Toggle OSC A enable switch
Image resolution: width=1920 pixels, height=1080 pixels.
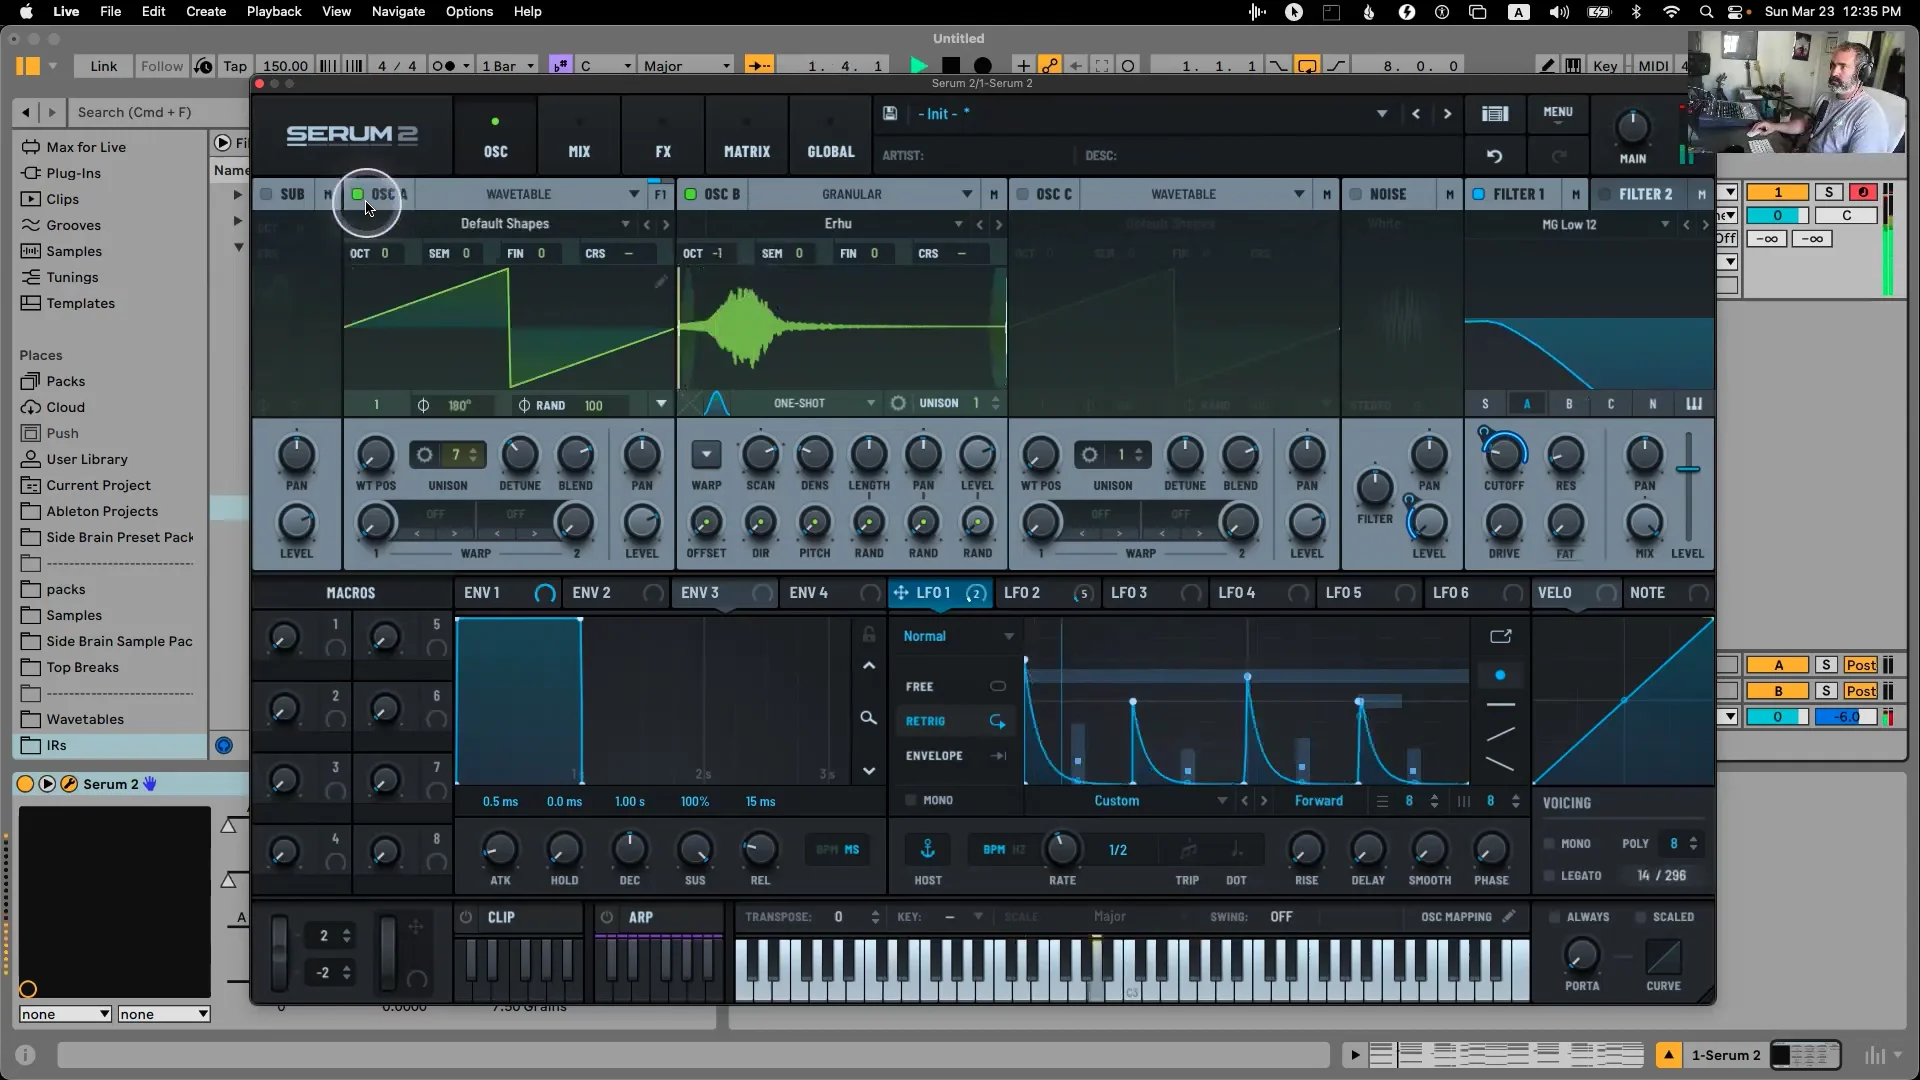(x=357, y=194)
